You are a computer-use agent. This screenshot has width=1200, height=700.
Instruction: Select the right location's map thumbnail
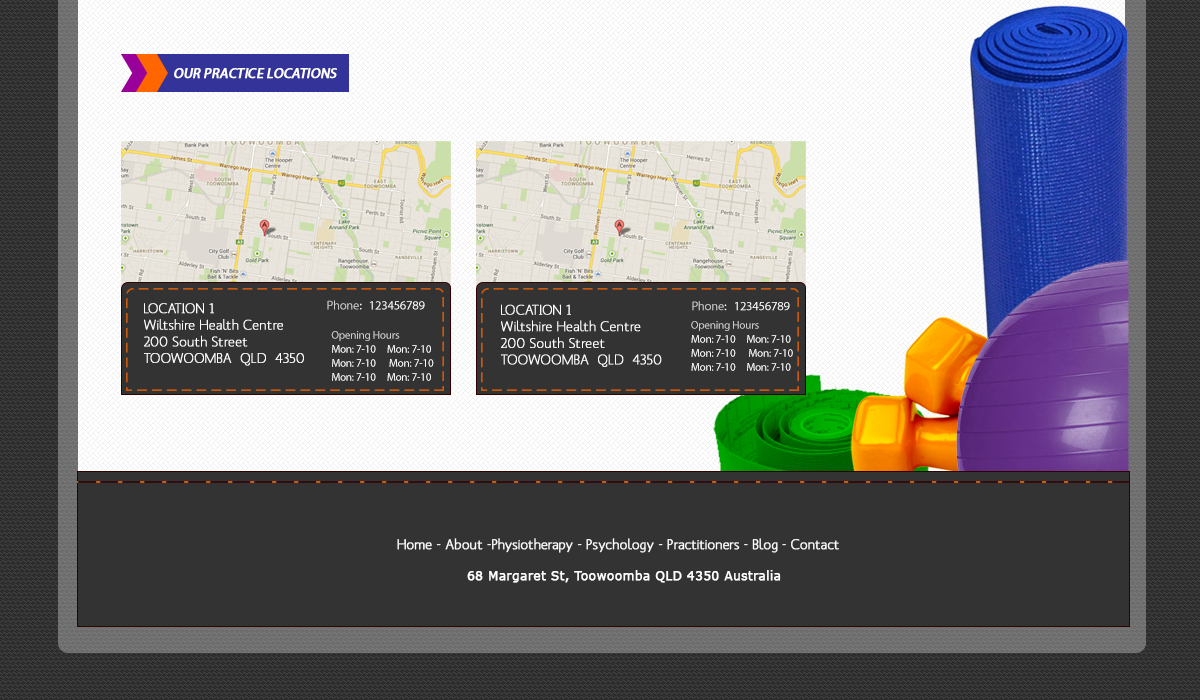click(x=640, y=210)
